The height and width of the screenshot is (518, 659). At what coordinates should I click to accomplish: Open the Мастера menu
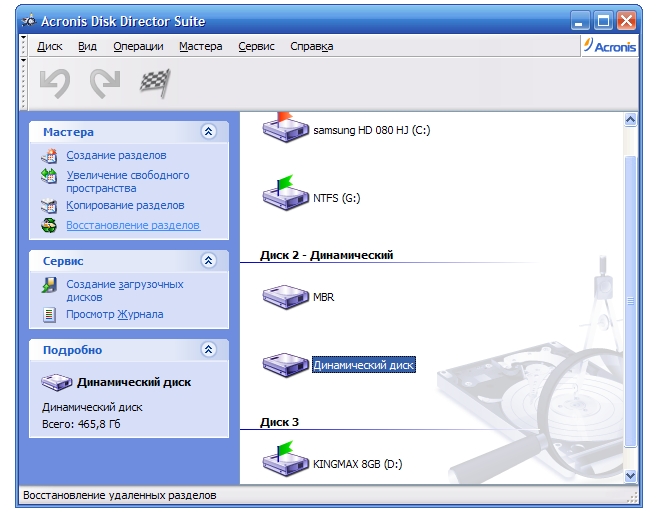(x=200, y=46)
